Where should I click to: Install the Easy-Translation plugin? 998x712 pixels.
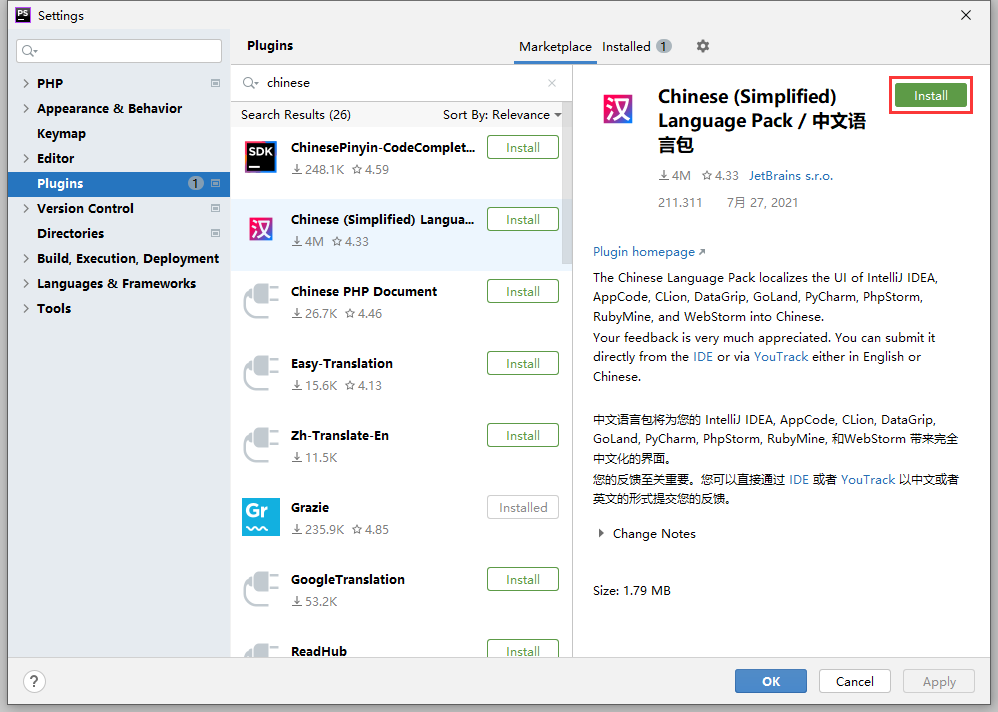click(523, 363)
